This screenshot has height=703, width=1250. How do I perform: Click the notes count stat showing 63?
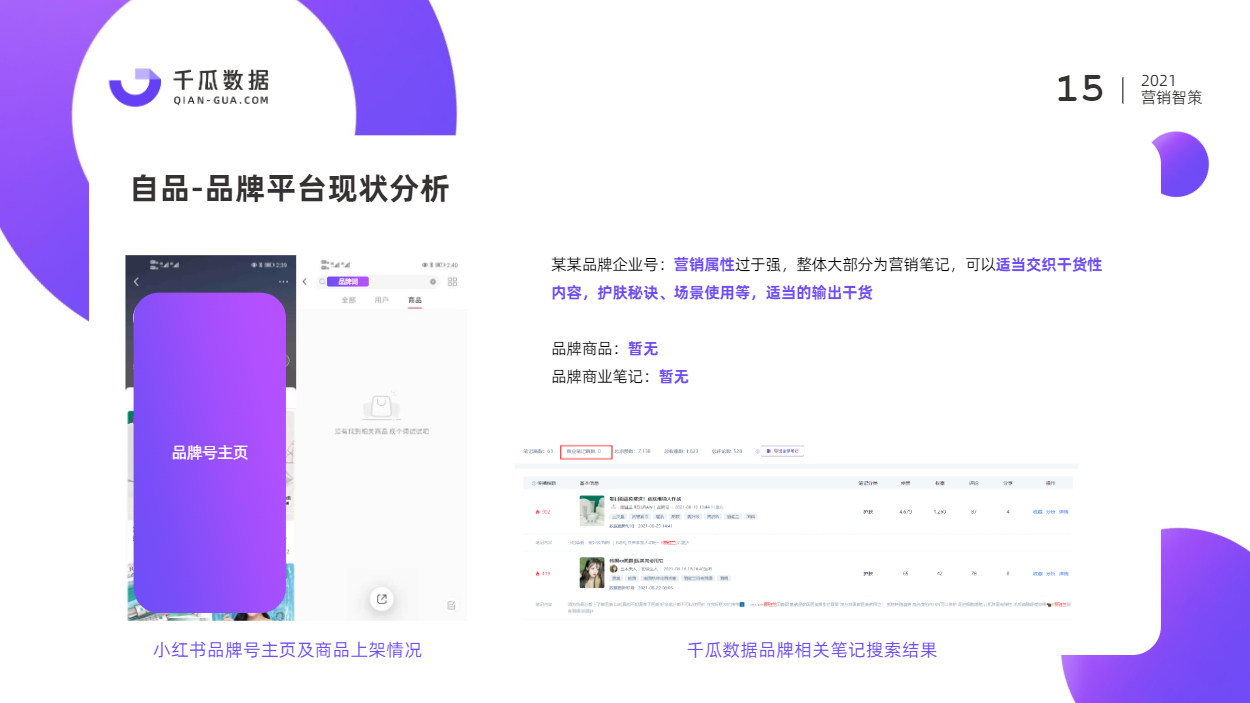coord(539,452)
